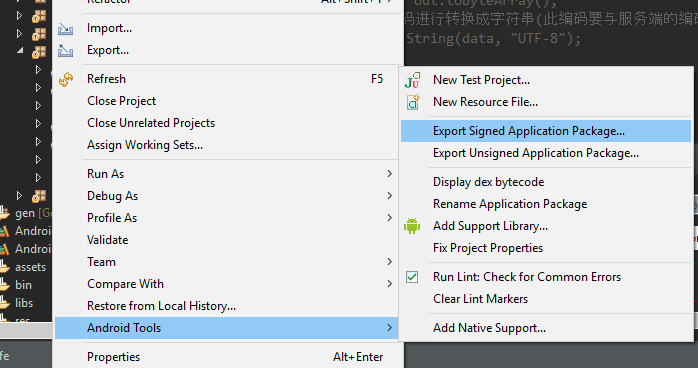Select Display dex bytecode
Image resolution: width=698 pixels, height=368 pixels.
488,182
